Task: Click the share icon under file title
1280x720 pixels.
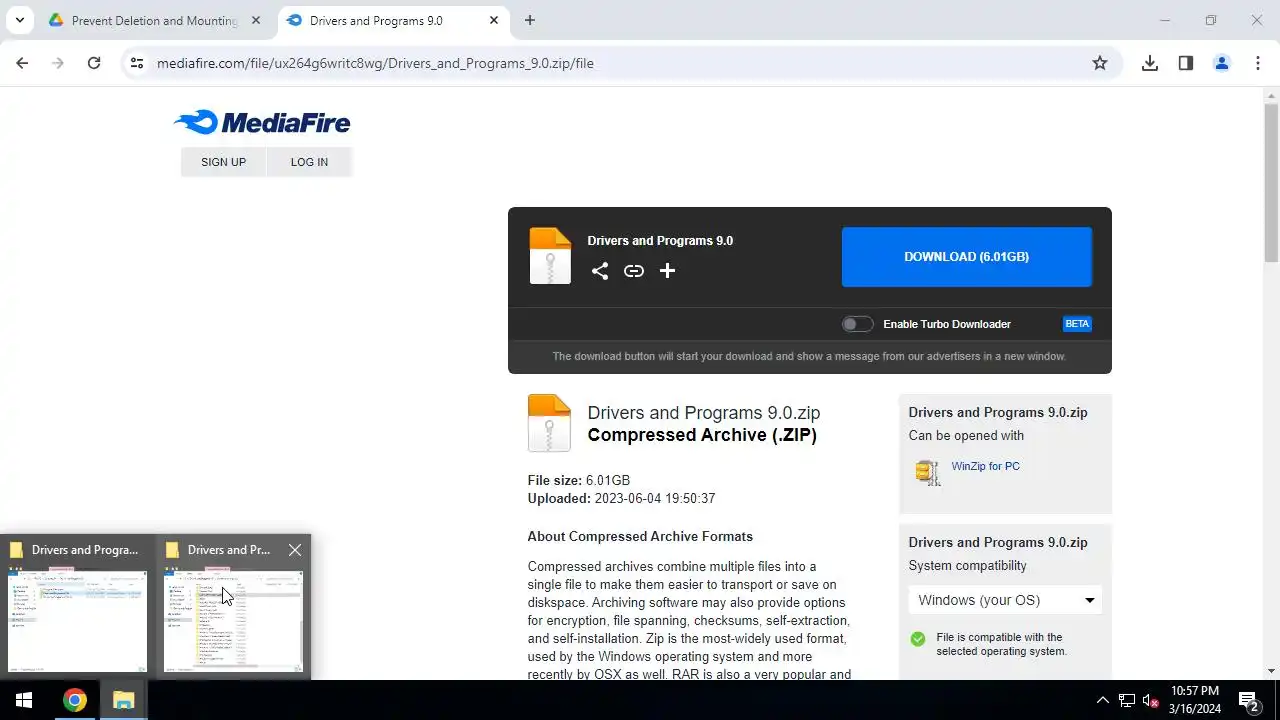Action: pyautogui.click(x=599, y=271)
